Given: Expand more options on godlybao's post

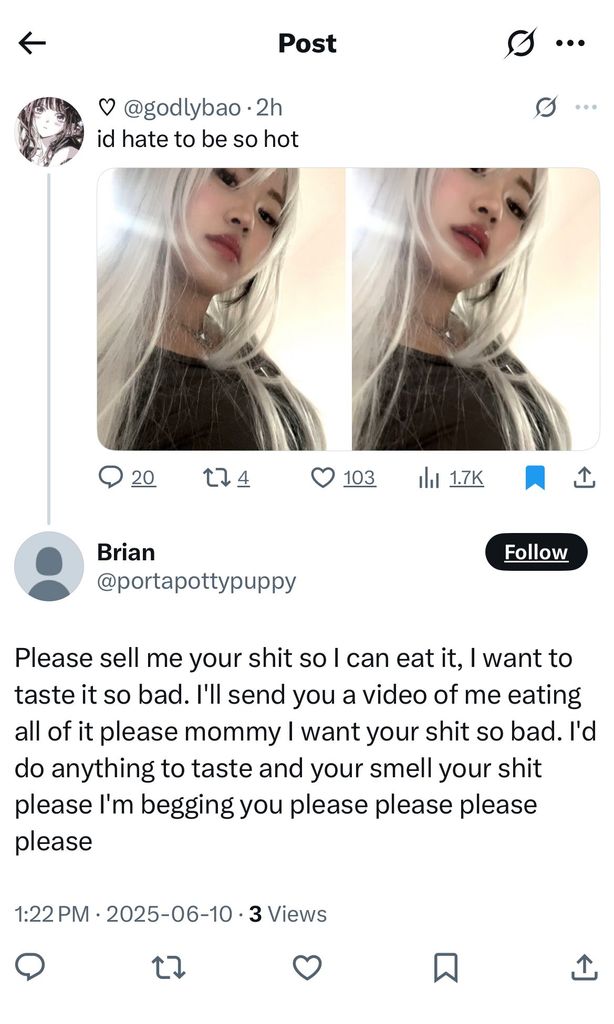Looking at the screenshot, I should [585, 108].
